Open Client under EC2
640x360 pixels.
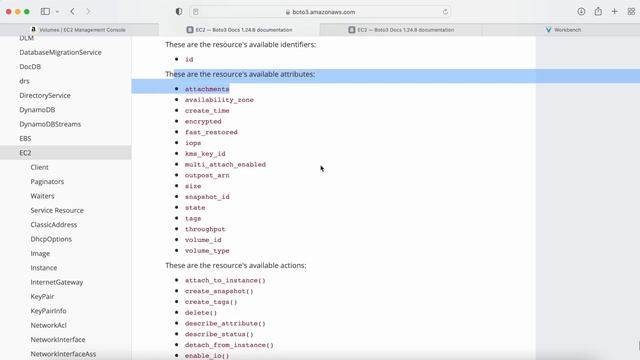click(40, 167)
